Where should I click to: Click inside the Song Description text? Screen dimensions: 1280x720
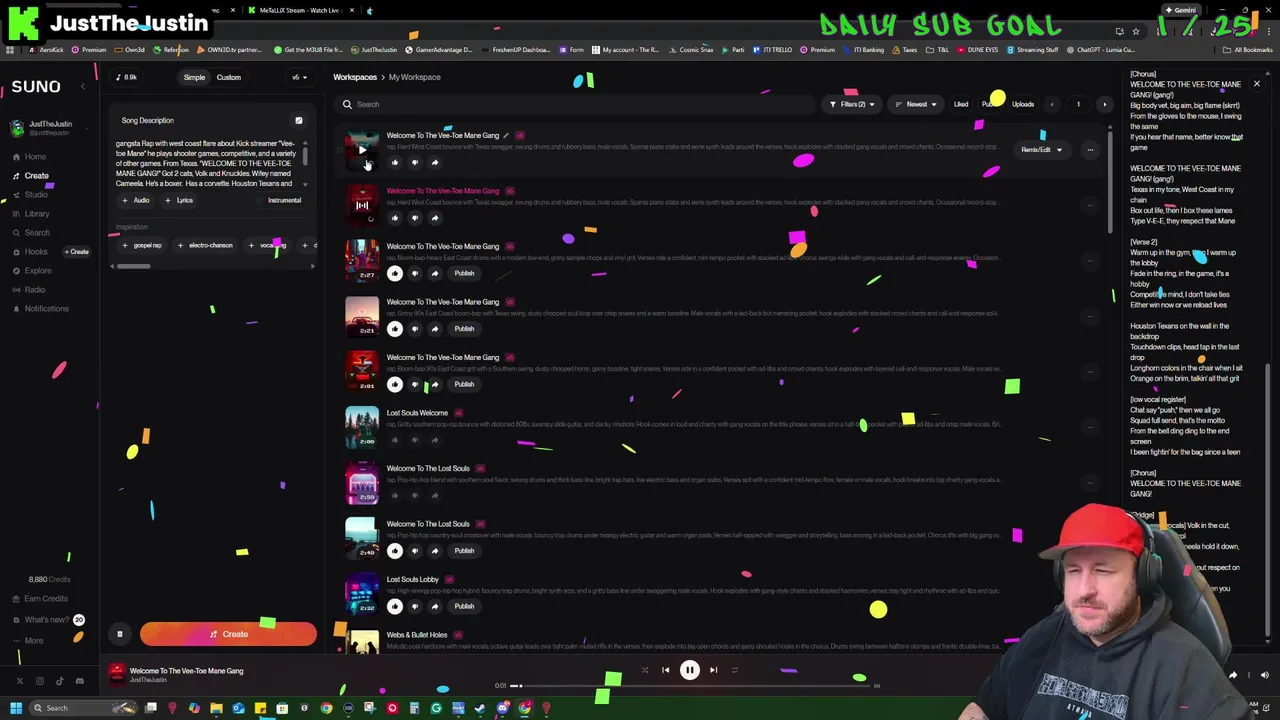coord(206,163)
